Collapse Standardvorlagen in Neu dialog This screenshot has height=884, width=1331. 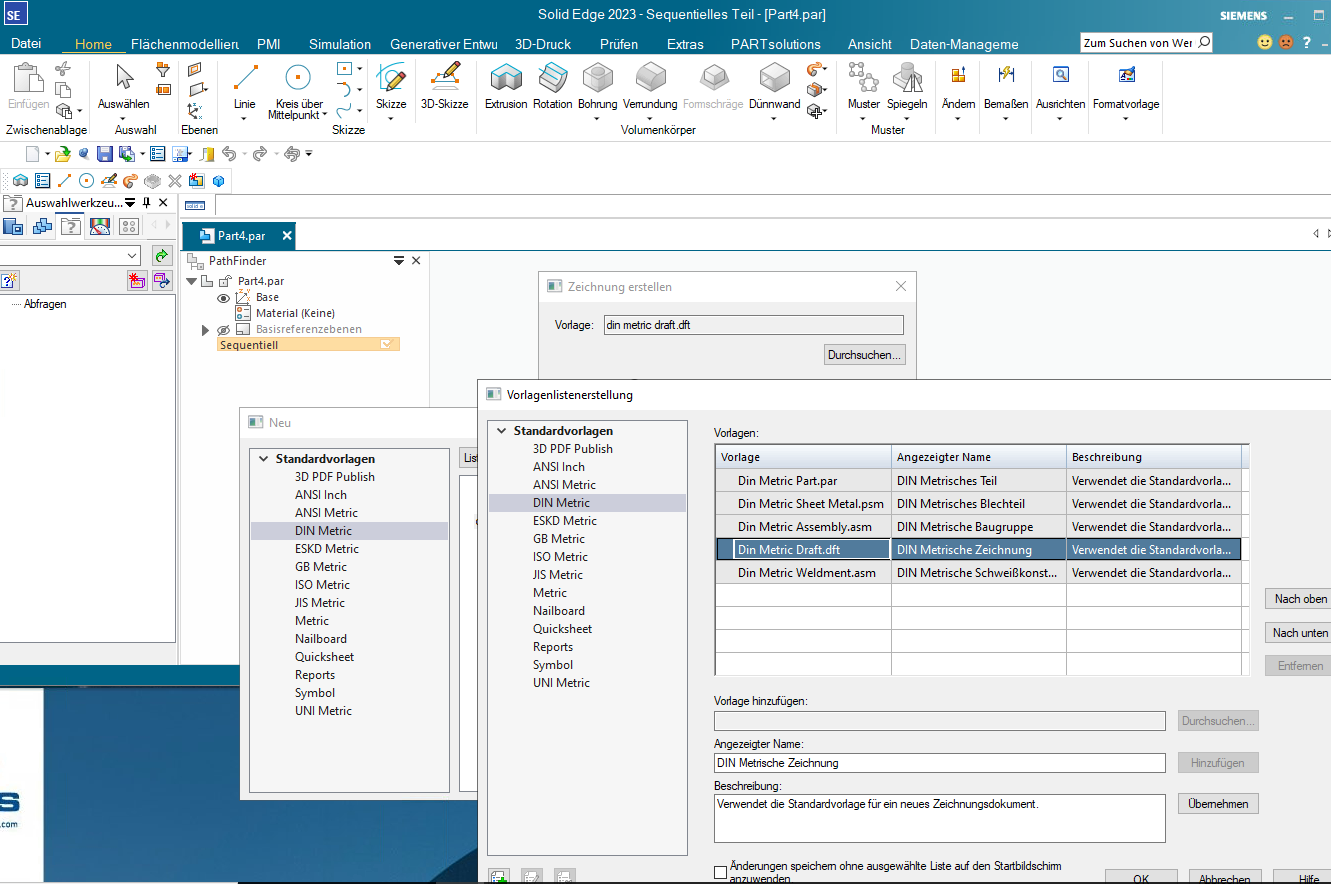(x=264, y=459)
